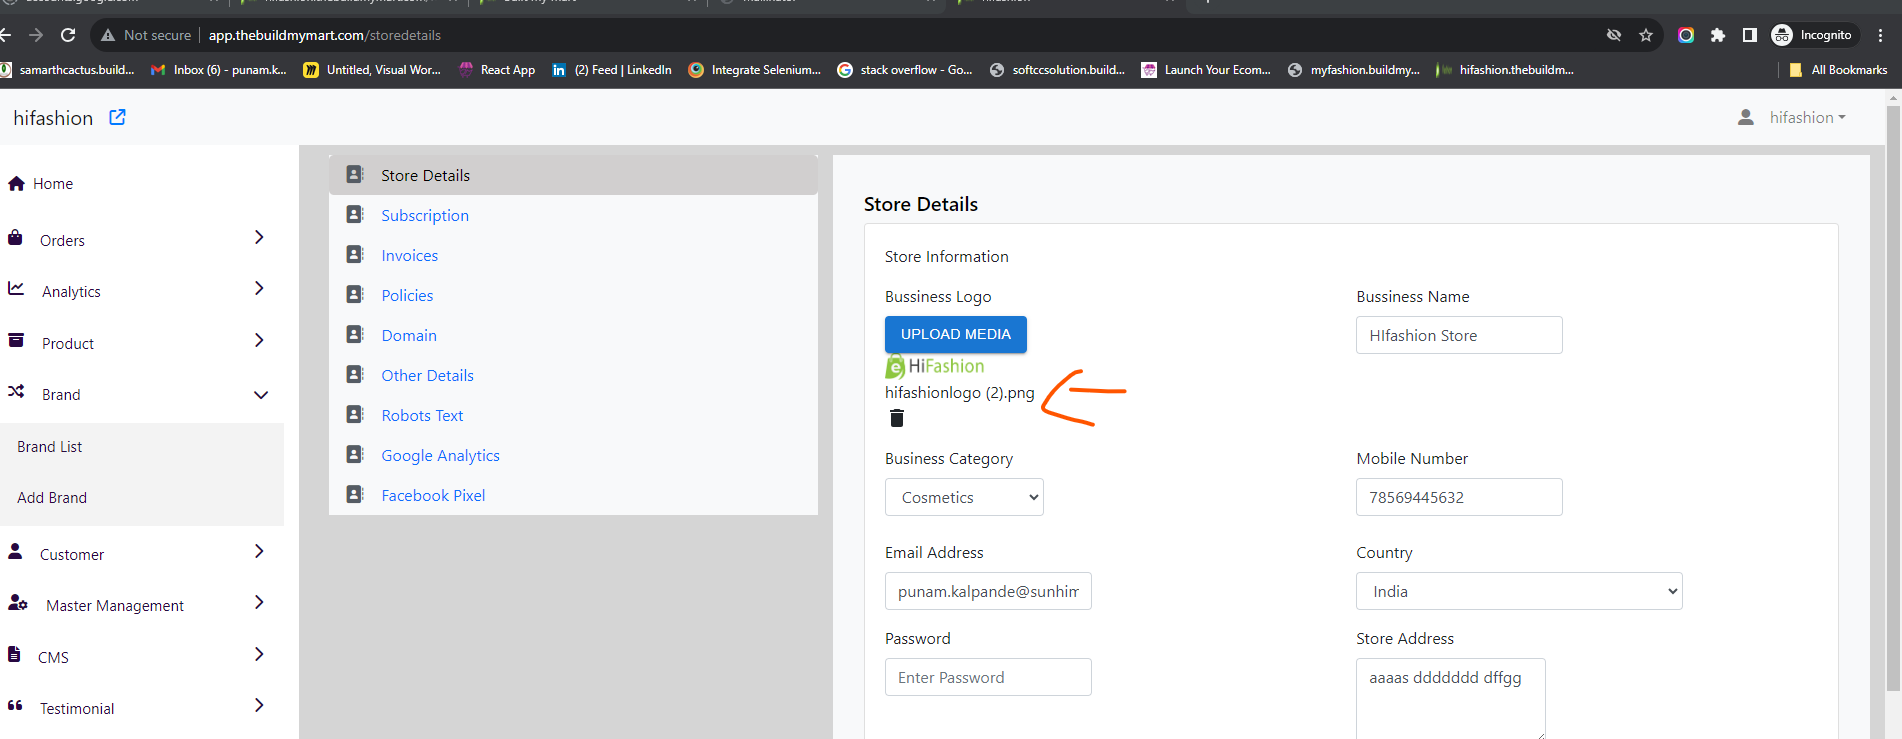Click the Bussiness Name field

click(1459, 335)
